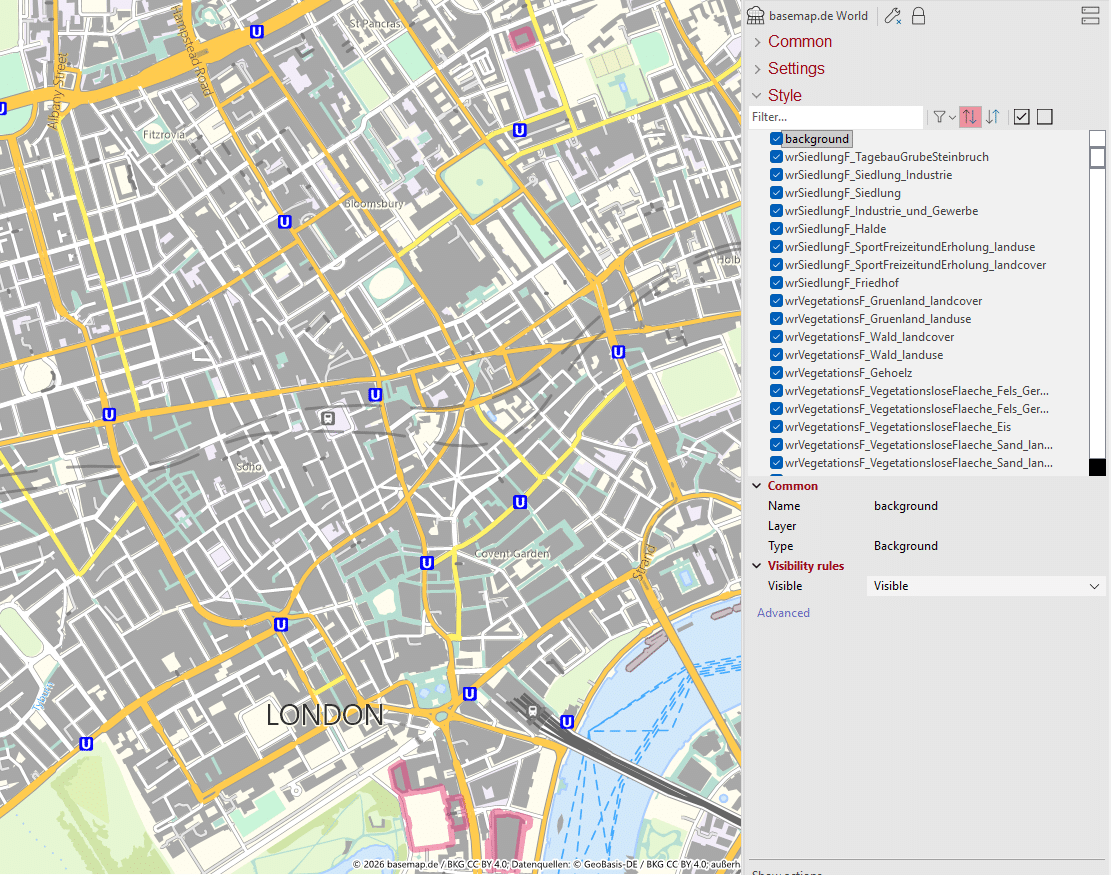
Task: Uncheck wrSiedlungF_TagebauGrubeSteinbruch checkbox
Action: click(x=776, y=157)
